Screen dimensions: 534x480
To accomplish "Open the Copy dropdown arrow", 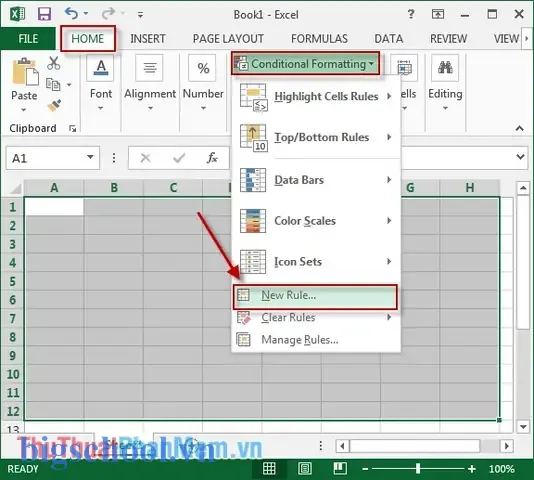I will point(69,84).
